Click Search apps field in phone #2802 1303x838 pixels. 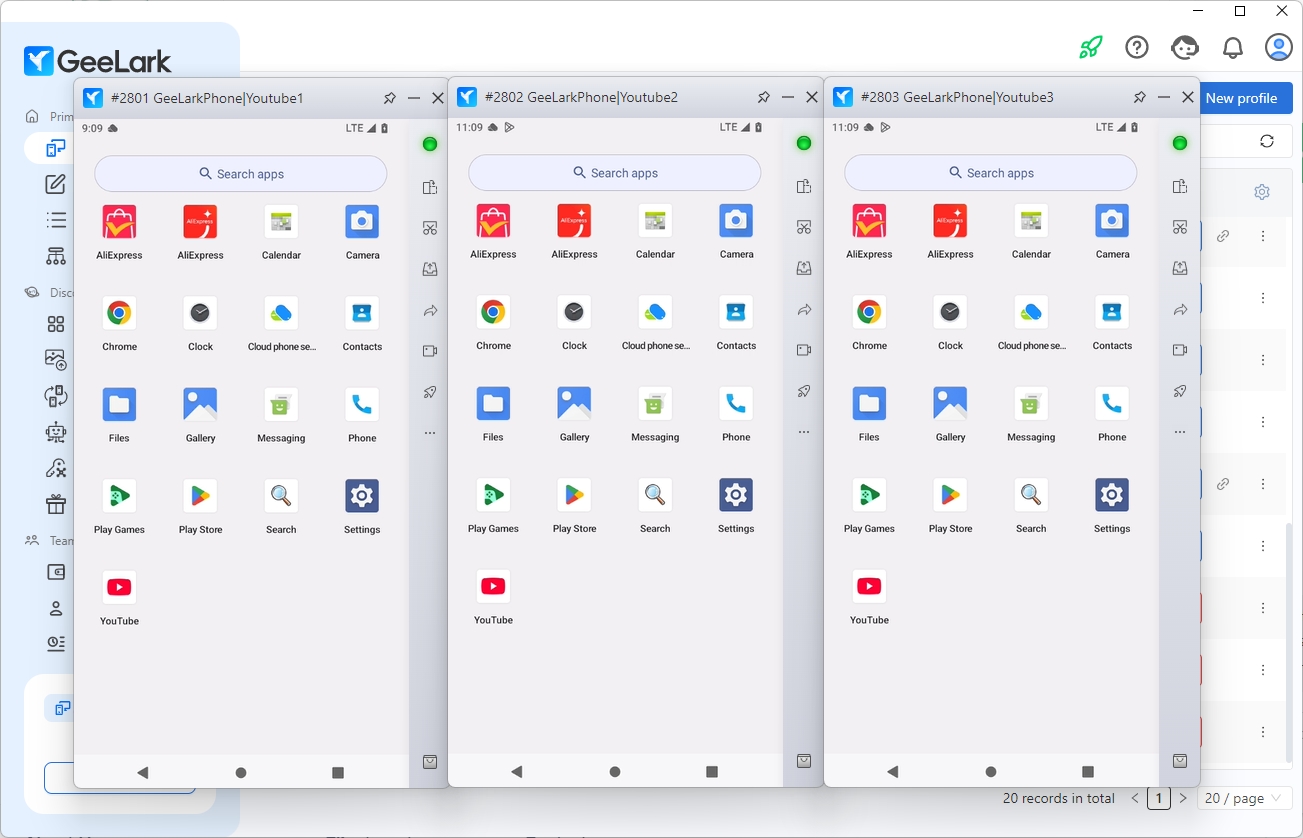tap(614, 173)
